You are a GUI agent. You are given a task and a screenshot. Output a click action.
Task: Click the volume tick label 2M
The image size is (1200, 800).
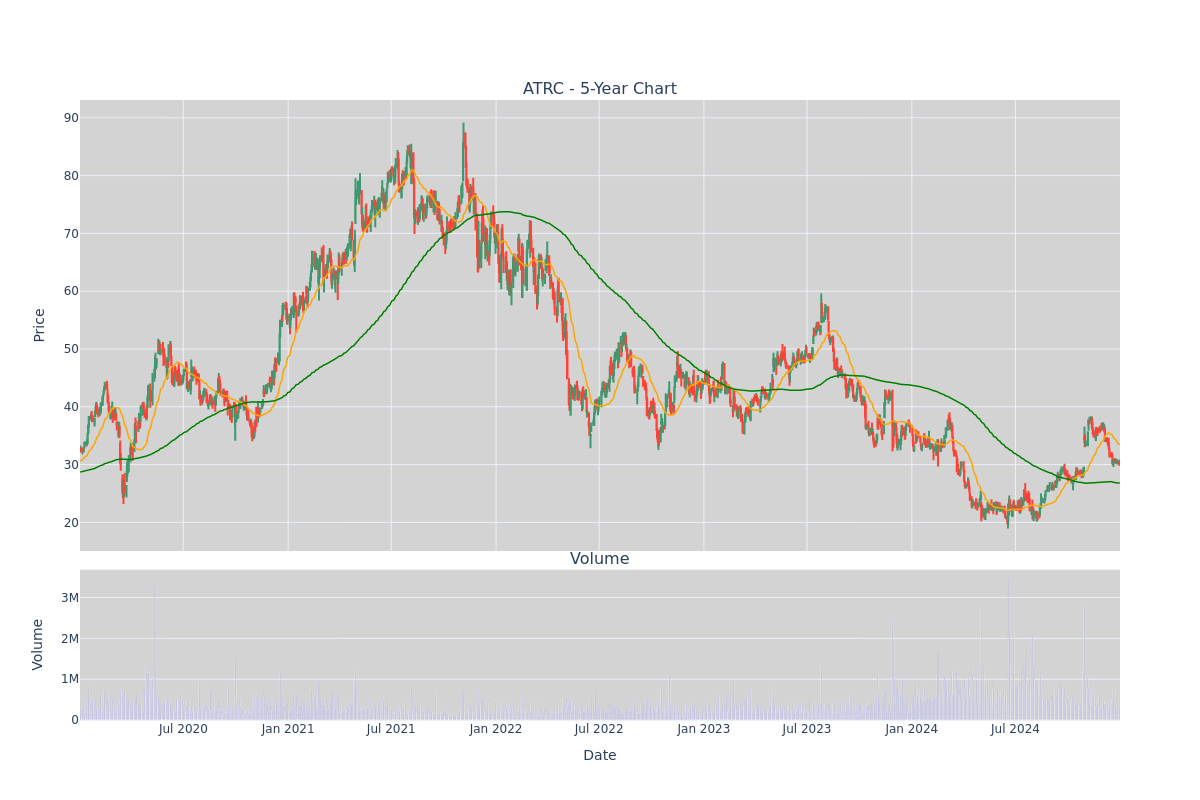point(70,638)
